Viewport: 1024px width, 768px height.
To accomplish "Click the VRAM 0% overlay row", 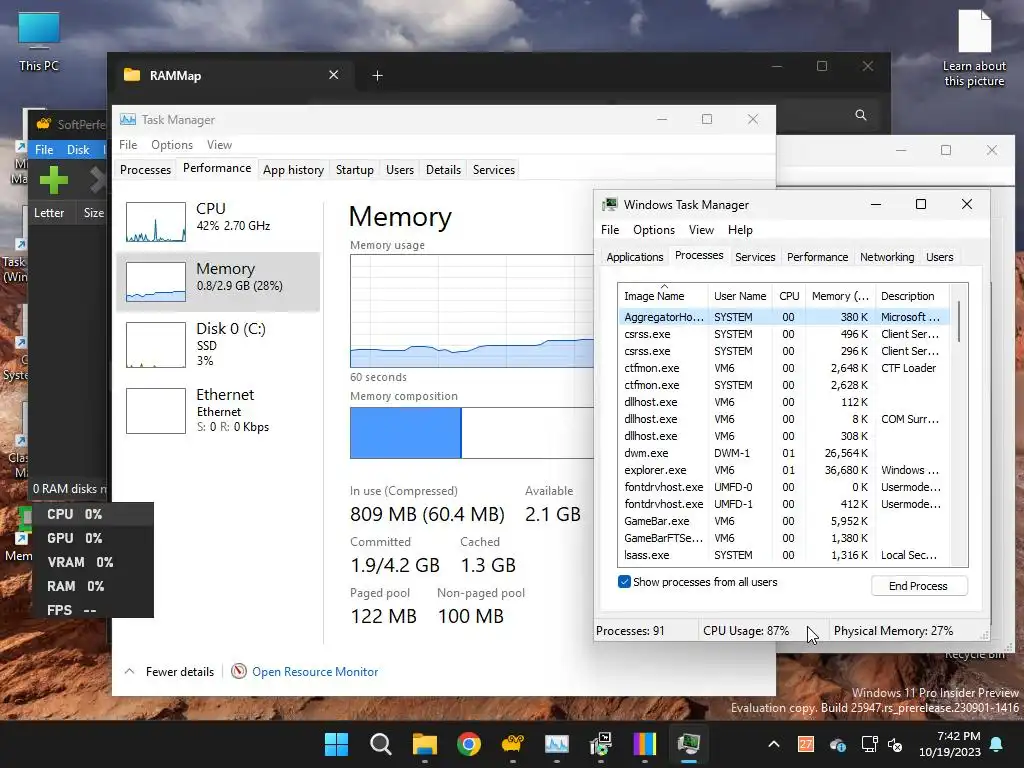I will [x=91, y=562].
